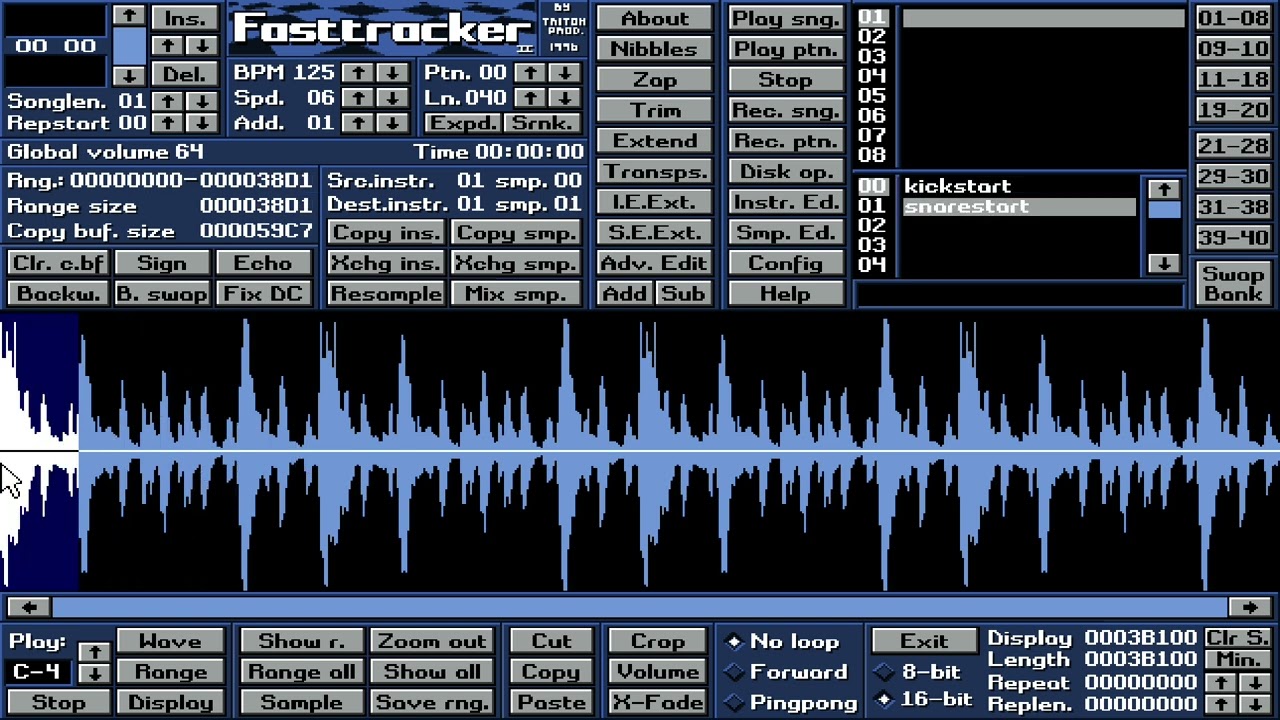Decrease Ptn. number with down arrow
This screenshot has width=1280, height=720.
(565, 73)
